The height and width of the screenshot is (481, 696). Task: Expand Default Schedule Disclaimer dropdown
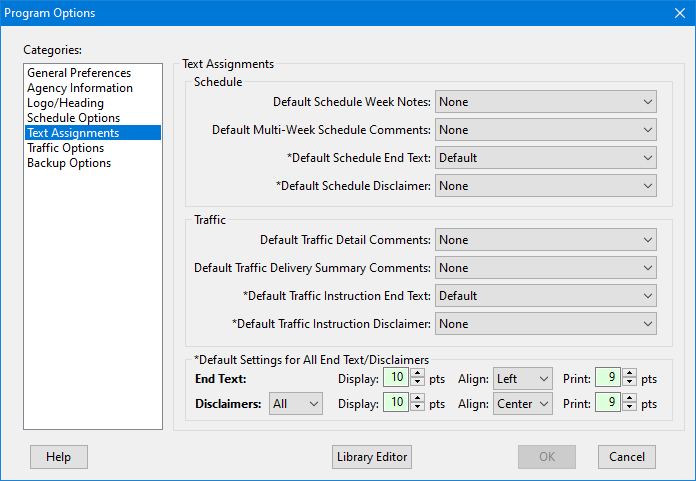[x=546, y=186]
